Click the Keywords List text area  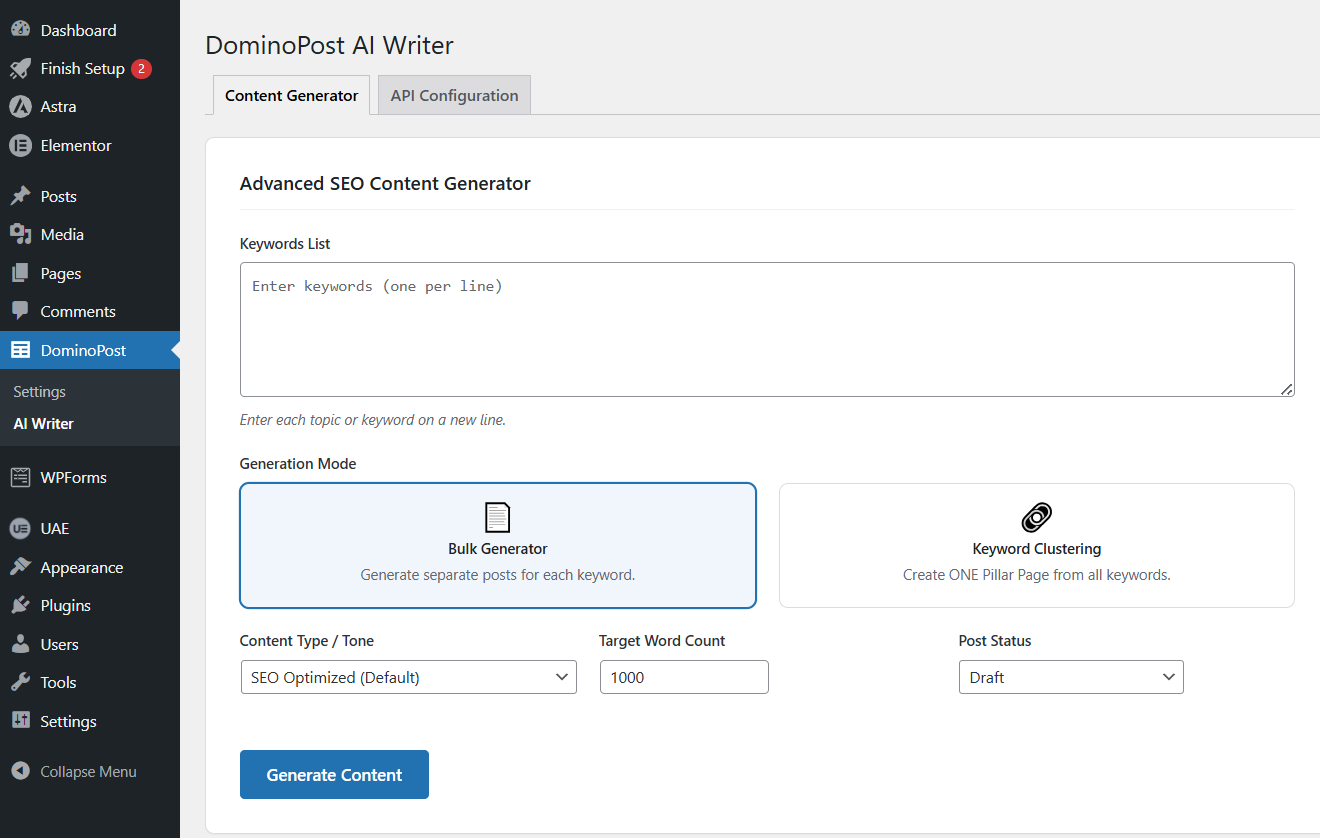pyautogui.click(x=766, y=330)
